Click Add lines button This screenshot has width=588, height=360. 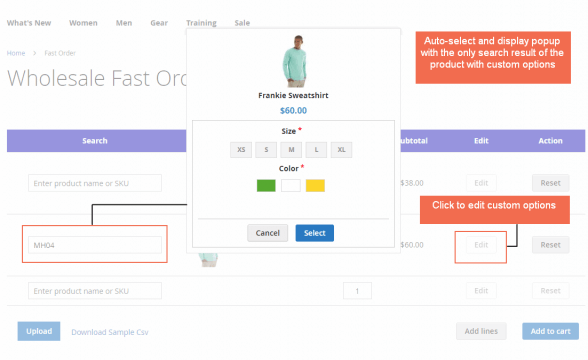coord(481,331)
